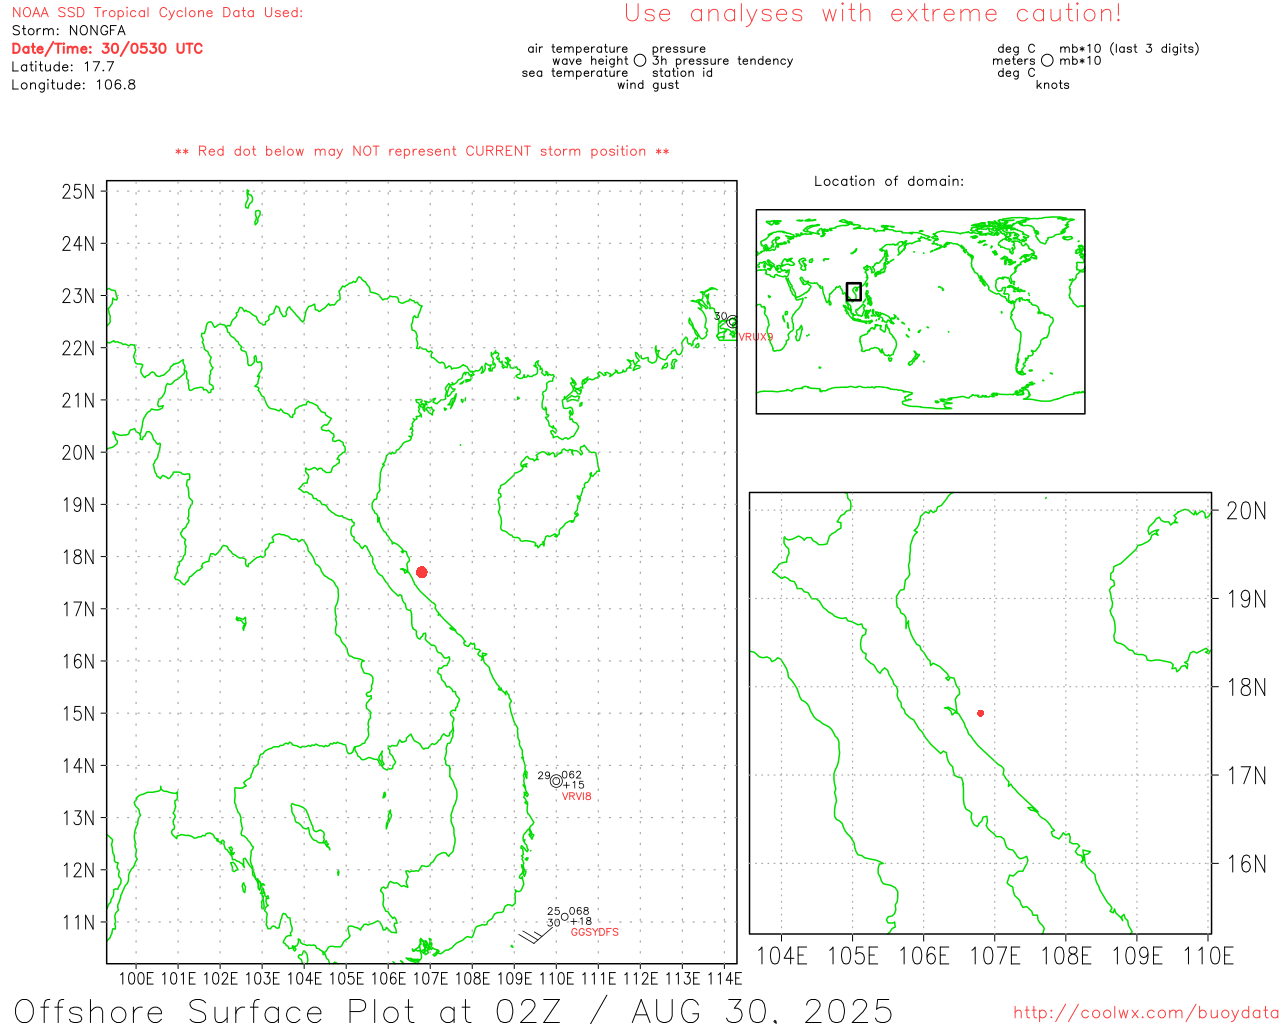The height and width of the screenshot is (1024, 1280).
Task: Click the 20N label on inset map
Action: point(1246,511)
